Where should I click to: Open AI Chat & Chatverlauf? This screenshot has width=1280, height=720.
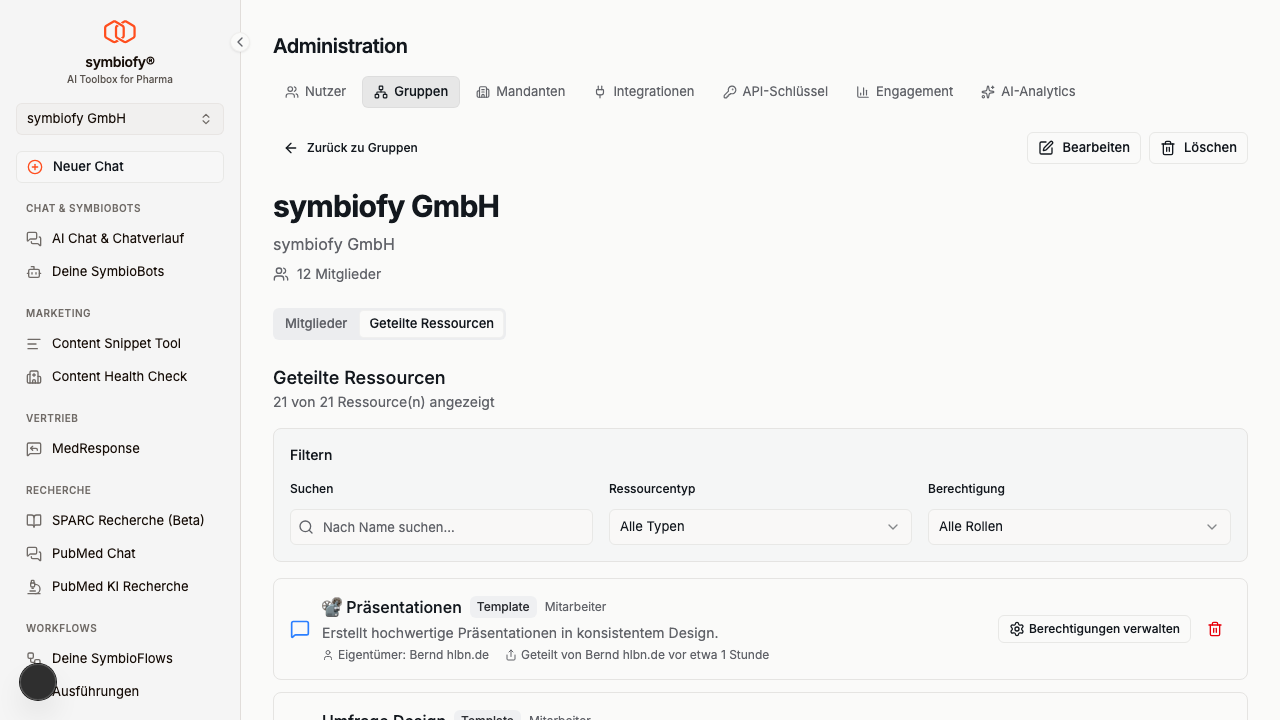(x=118, y=239)
